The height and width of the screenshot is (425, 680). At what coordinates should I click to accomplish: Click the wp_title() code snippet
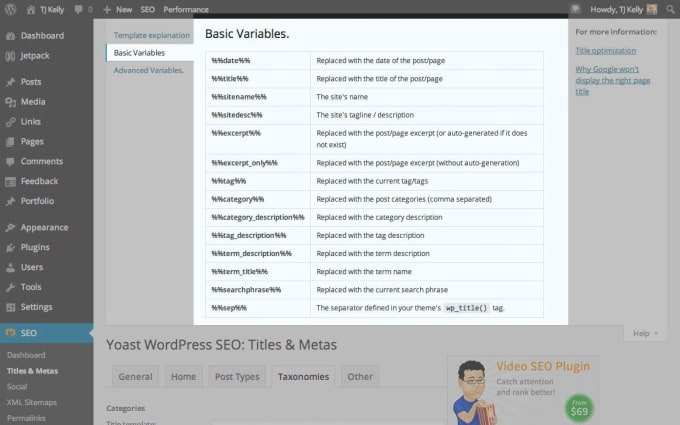tap(466, 308)
